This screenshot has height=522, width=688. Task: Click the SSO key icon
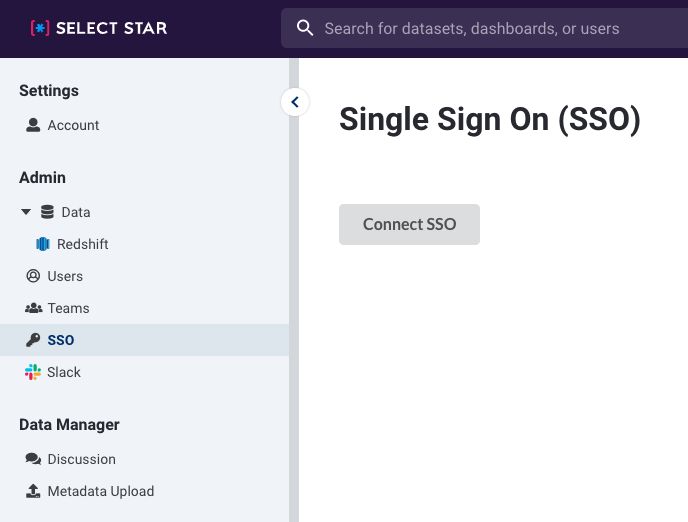click(x=33, y=340)
